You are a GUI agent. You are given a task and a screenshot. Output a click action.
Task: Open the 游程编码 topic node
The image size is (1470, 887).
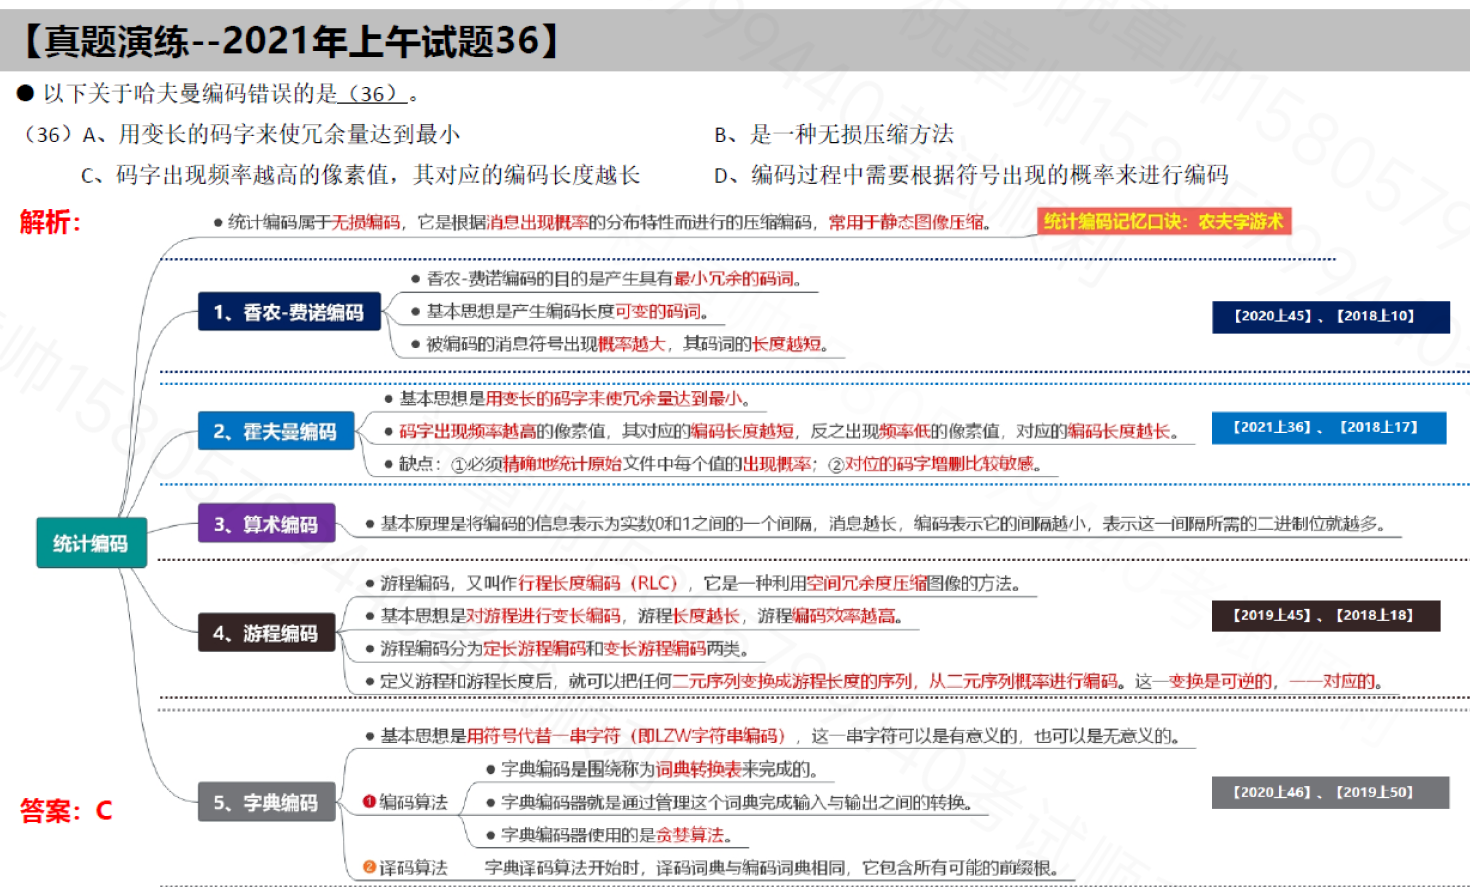pos(267,633)
